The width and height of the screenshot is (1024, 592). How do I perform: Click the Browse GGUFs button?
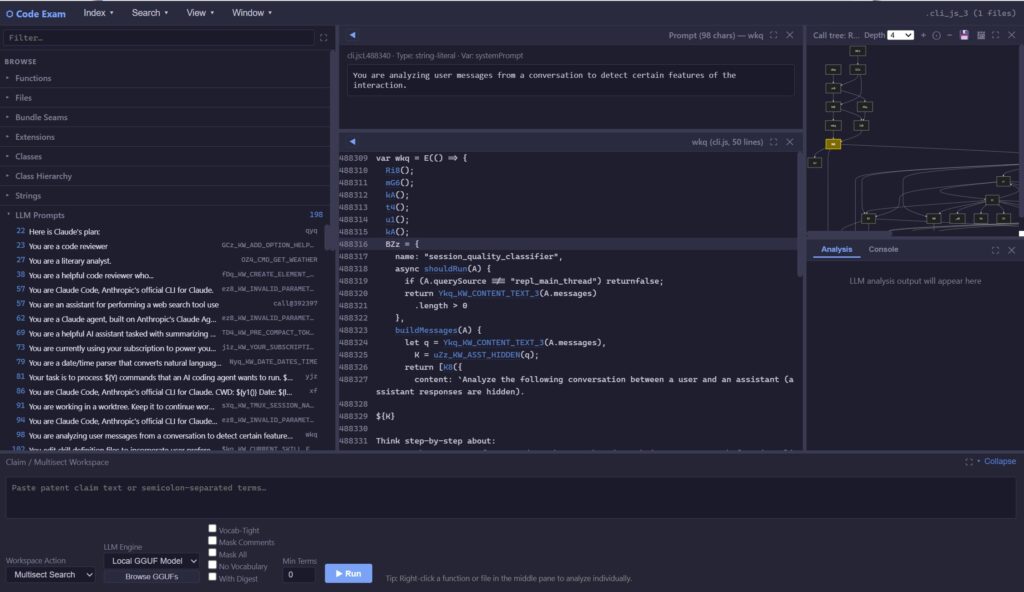(x=152, y=576)
